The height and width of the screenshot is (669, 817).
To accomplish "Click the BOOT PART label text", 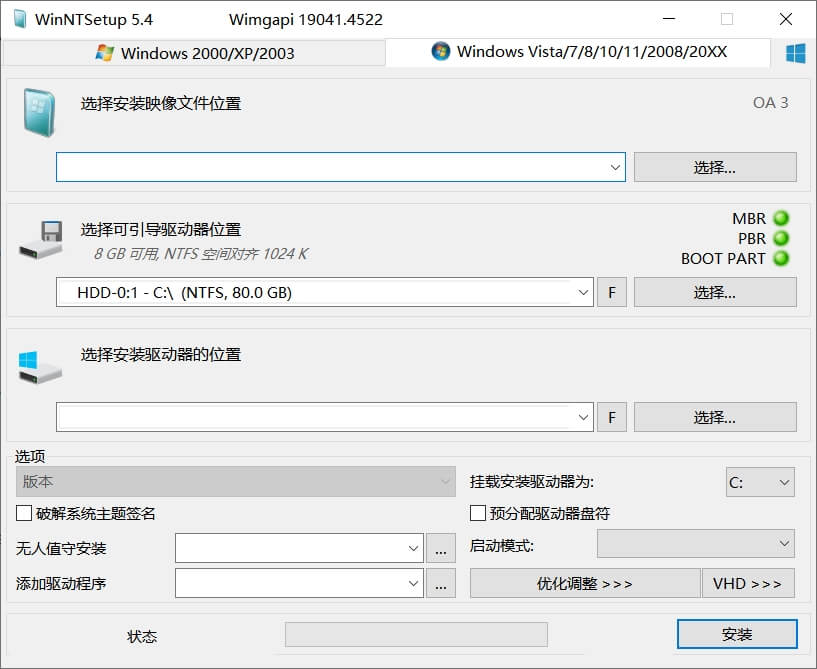I will tap(723, 258).
